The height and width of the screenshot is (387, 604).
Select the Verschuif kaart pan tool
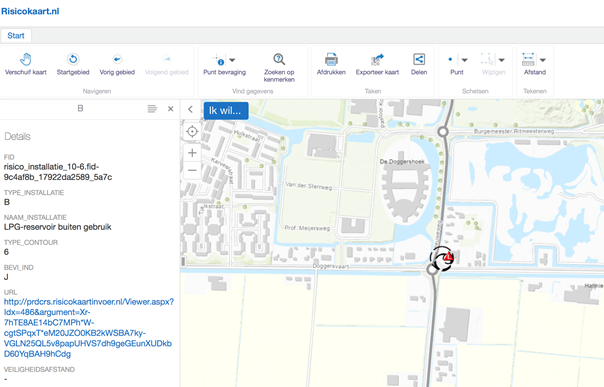pyautogui.click(x=25, y=64)
